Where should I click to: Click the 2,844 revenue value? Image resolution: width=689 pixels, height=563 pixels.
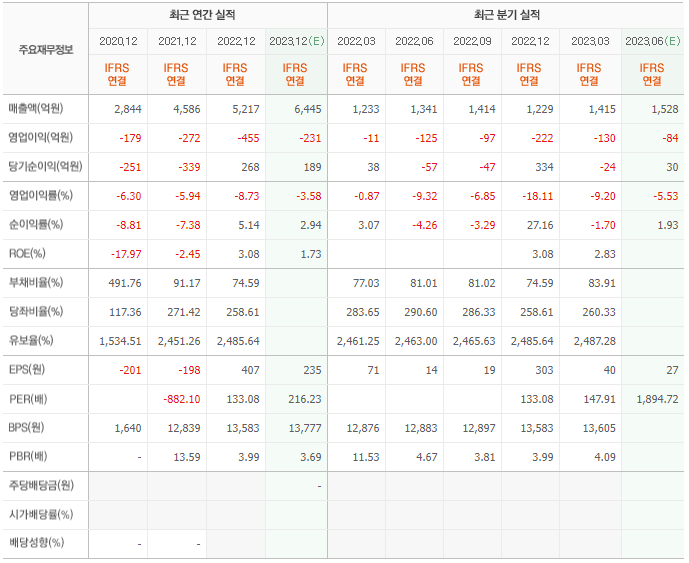click(x=128, y=109)
